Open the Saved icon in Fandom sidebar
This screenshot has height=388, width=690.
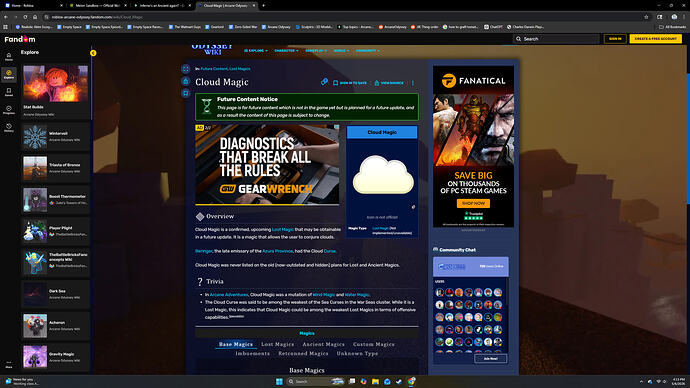click(9, 92)
